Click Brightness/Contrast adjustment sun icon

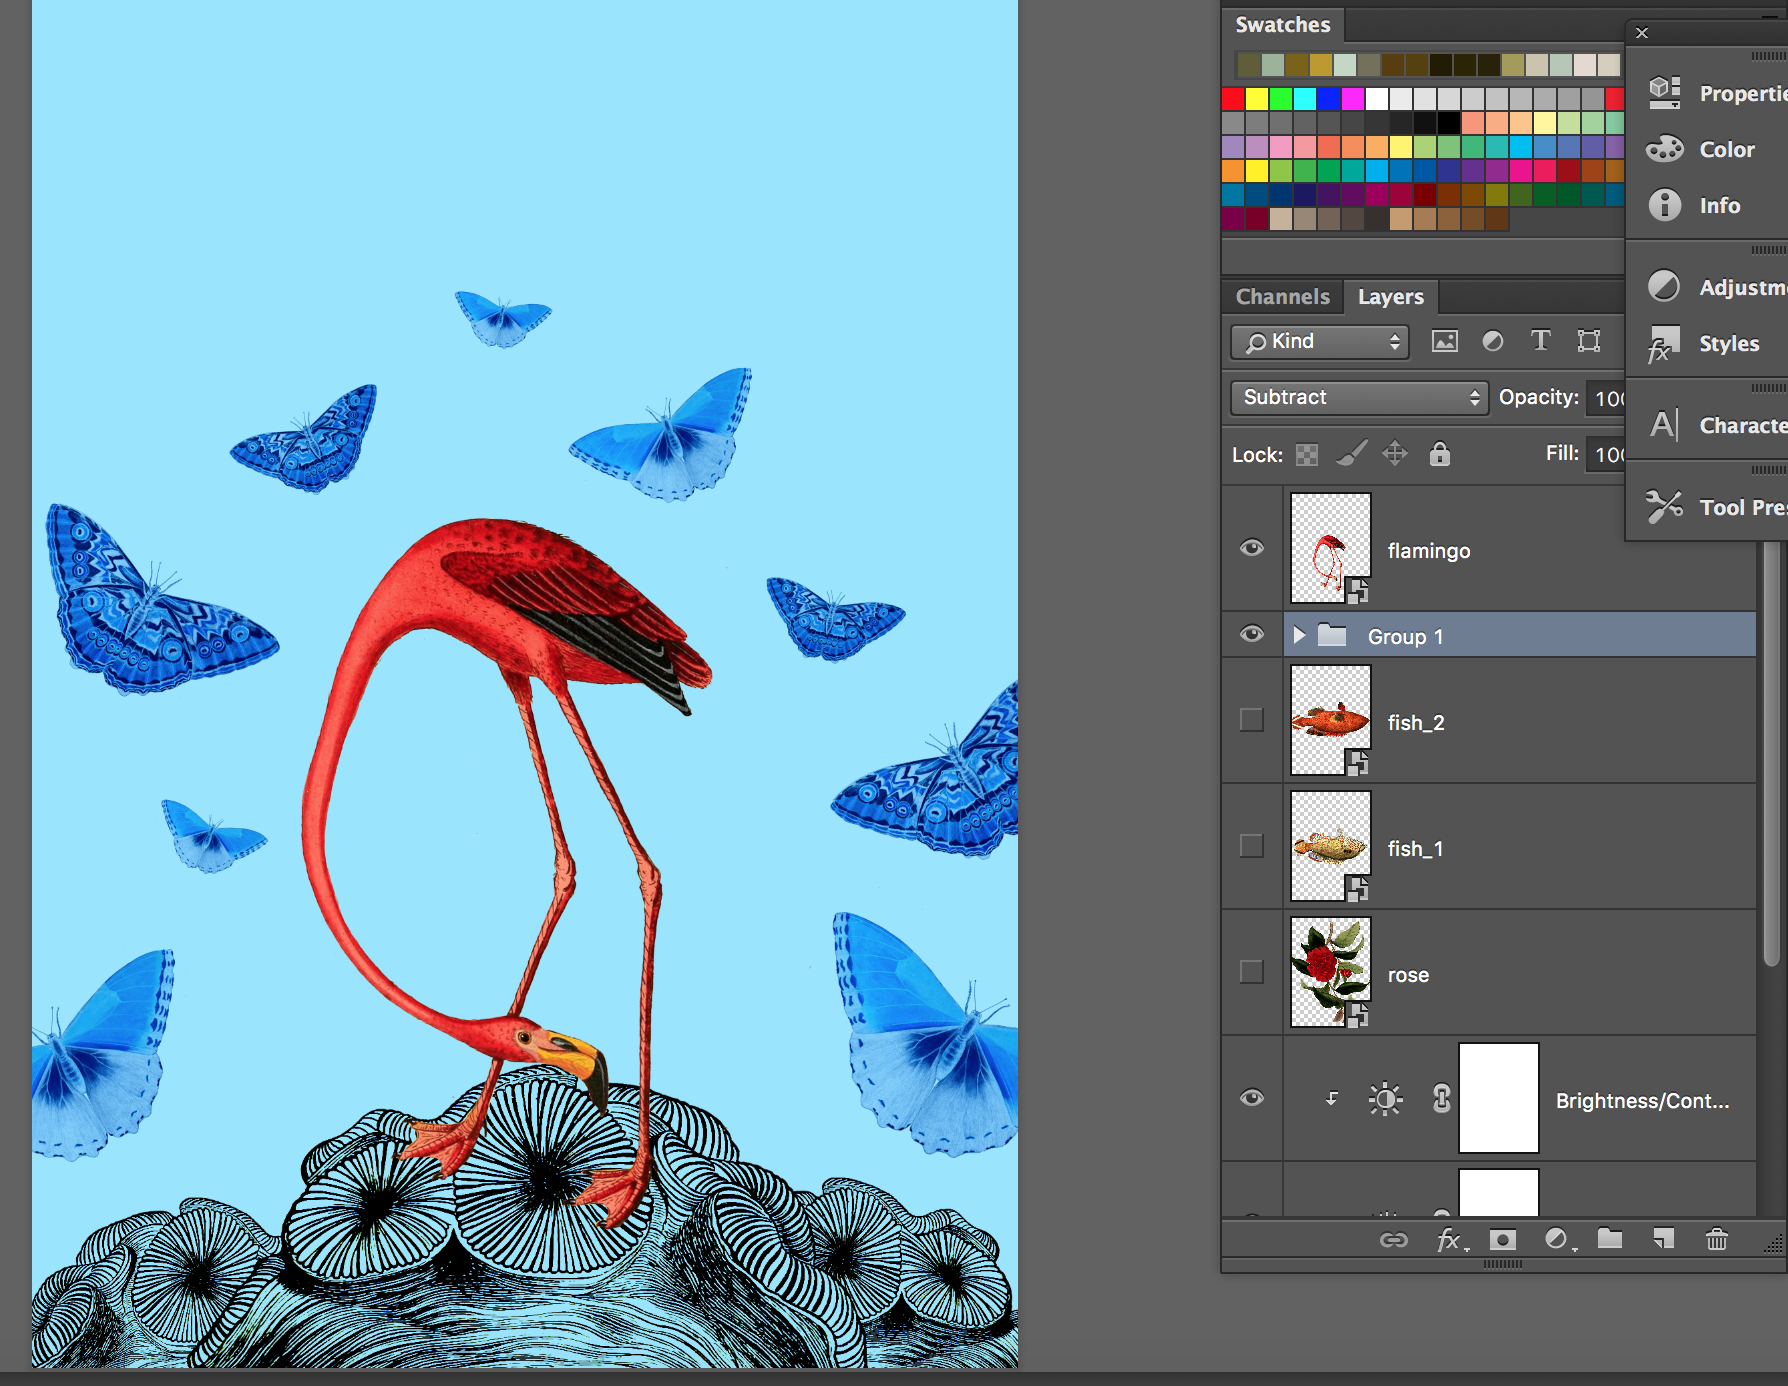(x=1385, y=1100)
